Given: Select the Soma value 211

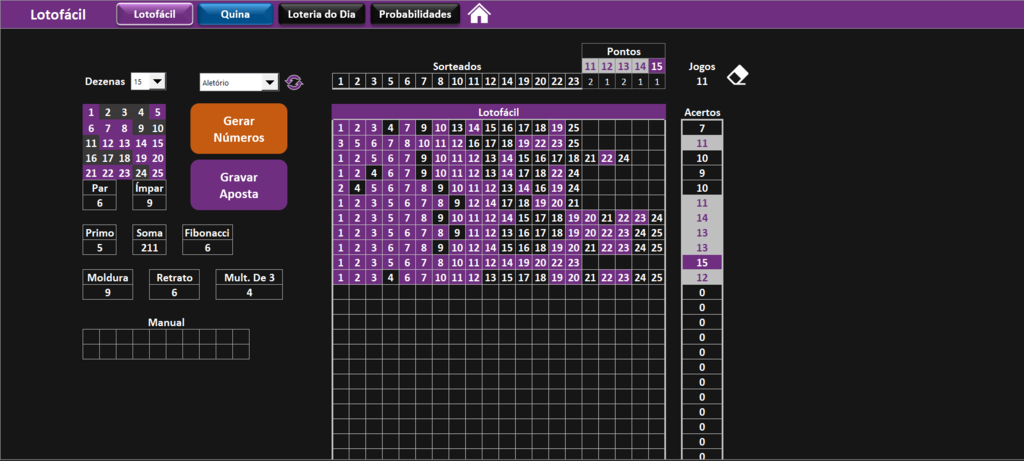Looking at the screenshot, I should tap(150, 247).
